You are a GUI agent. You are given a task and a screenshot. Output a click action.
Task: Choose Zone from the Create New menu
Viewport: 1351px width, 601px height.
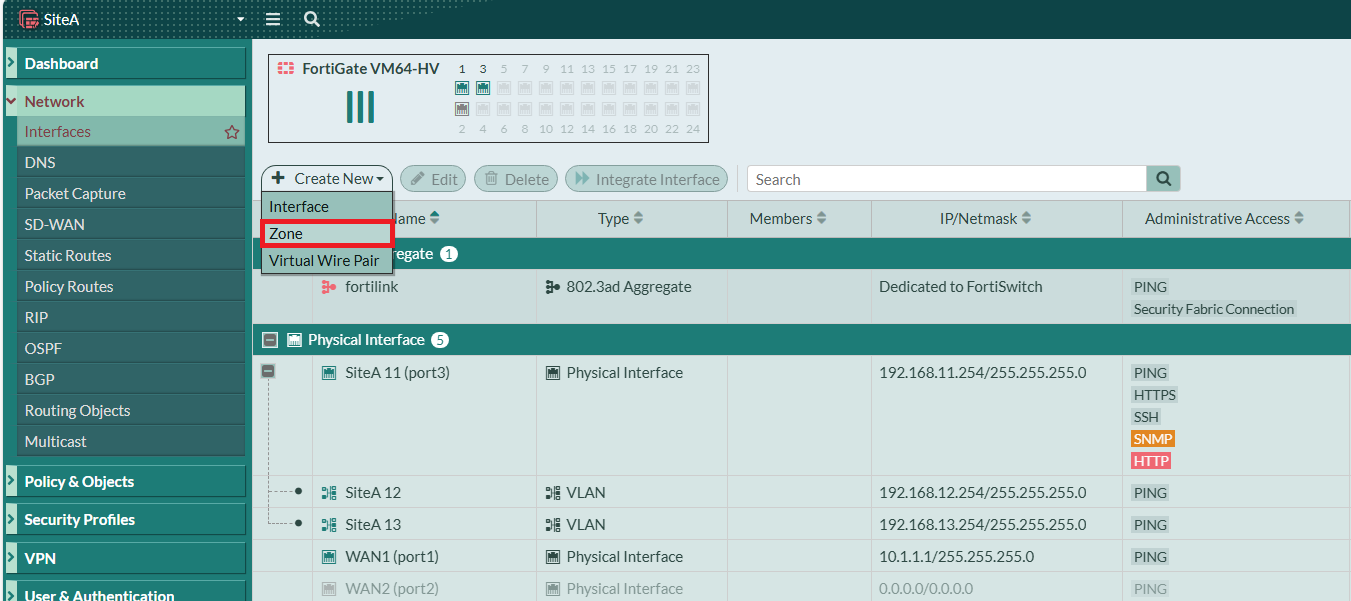(x=327, y=233)
